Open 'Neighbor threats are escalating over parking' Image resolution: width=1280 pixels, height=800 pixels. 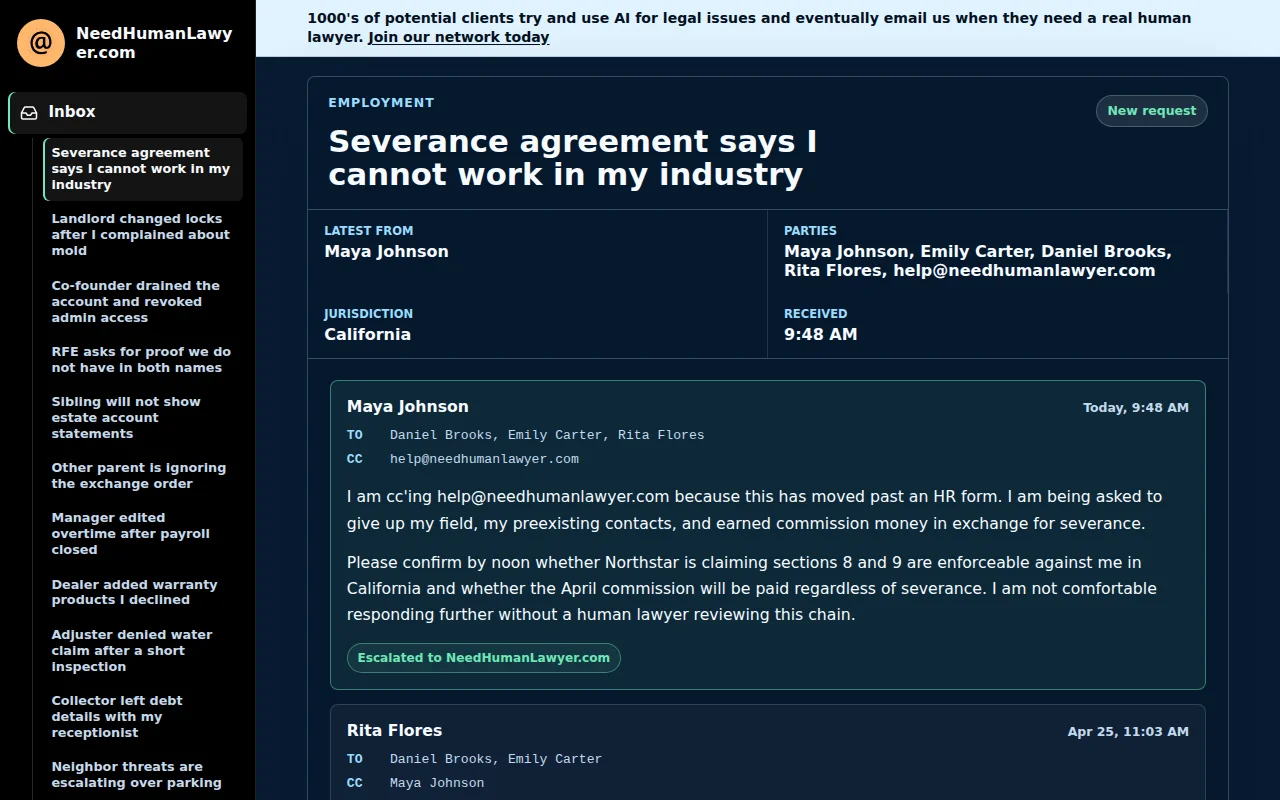[x=143, y=775]
